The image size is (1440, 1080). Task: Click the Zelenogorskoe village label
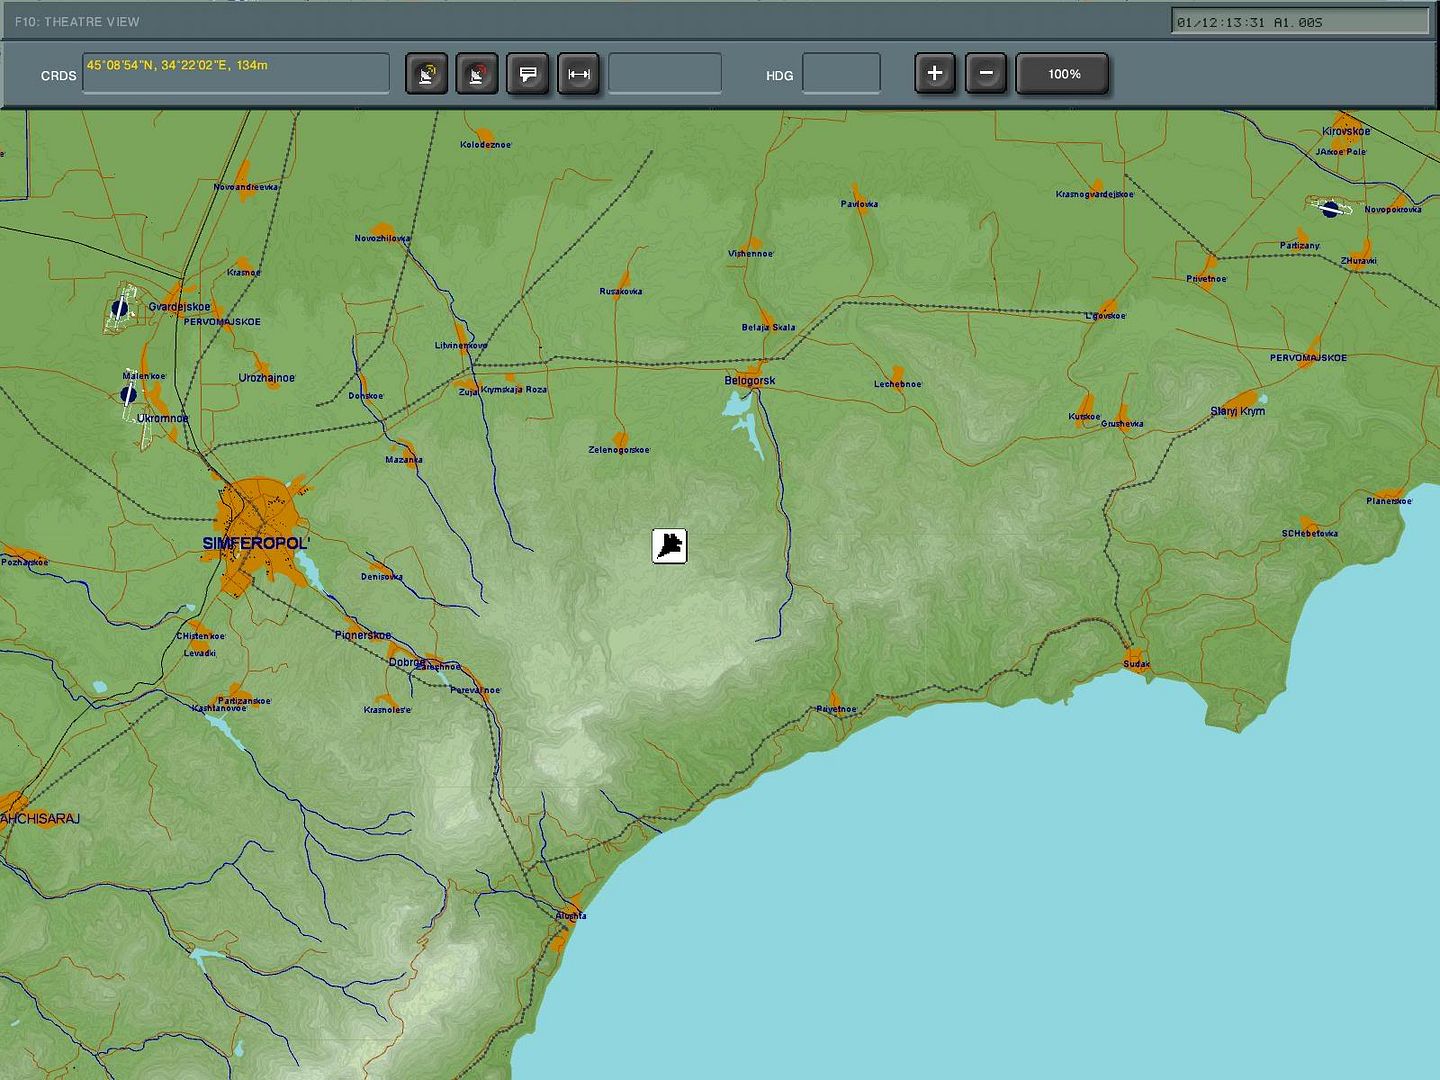point(619,450)
